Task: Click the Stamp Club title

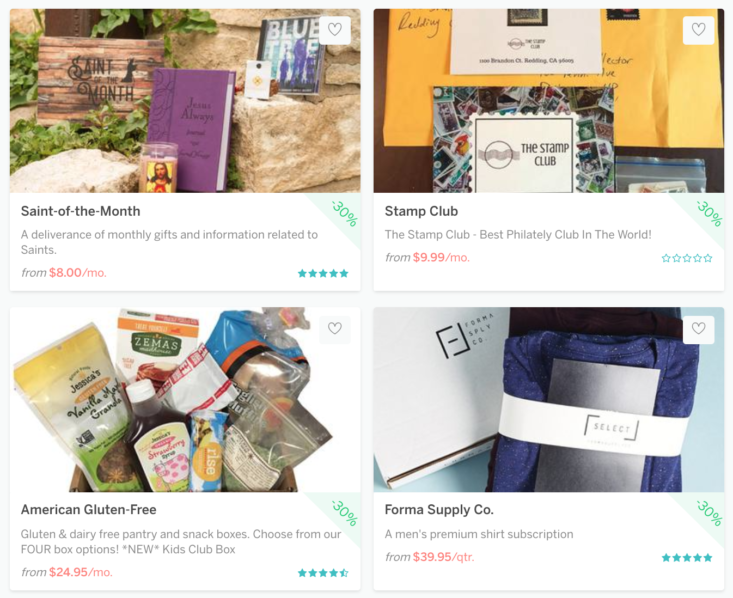Action: (421, 211)
